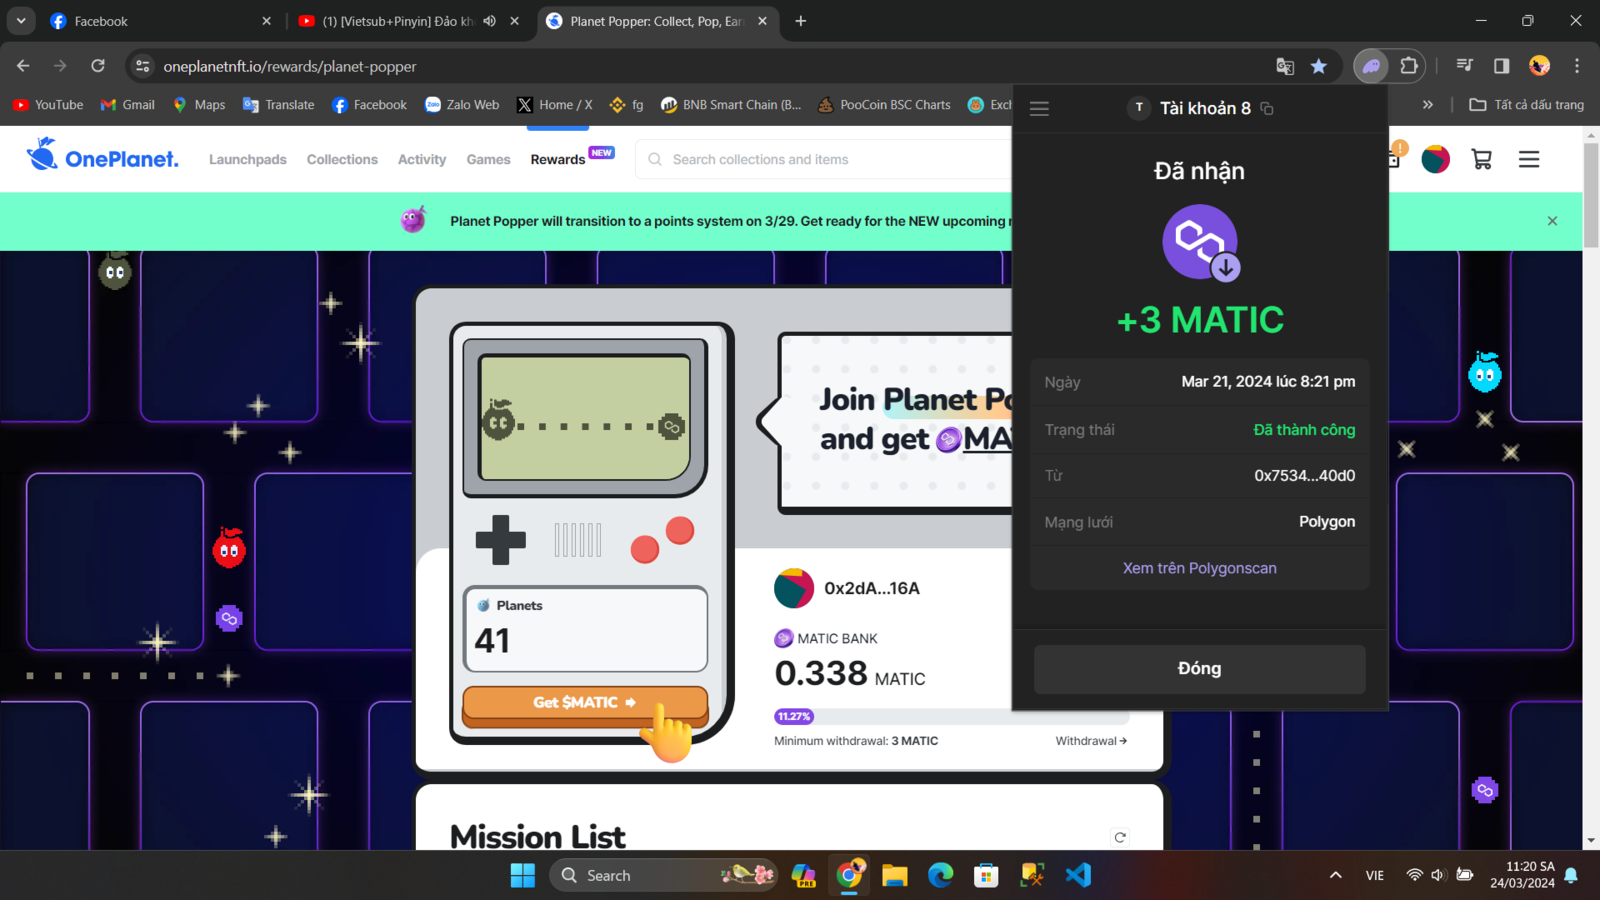This screenshot has width=1600, height=900.
Task: Click the 0x2dA...16A wallet address
Action: 872,588
